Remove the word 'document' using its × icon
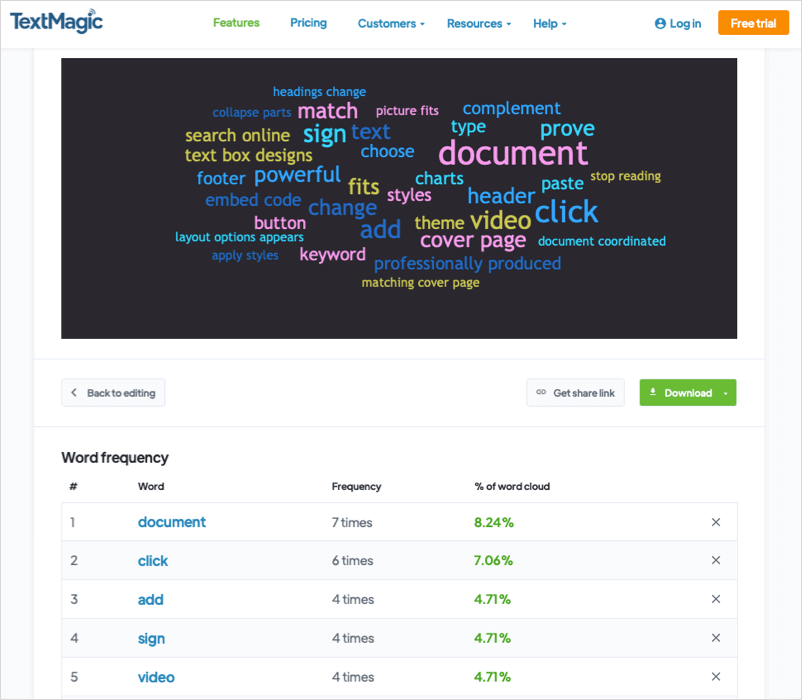 pyautogui.click(x=716, y=522)
